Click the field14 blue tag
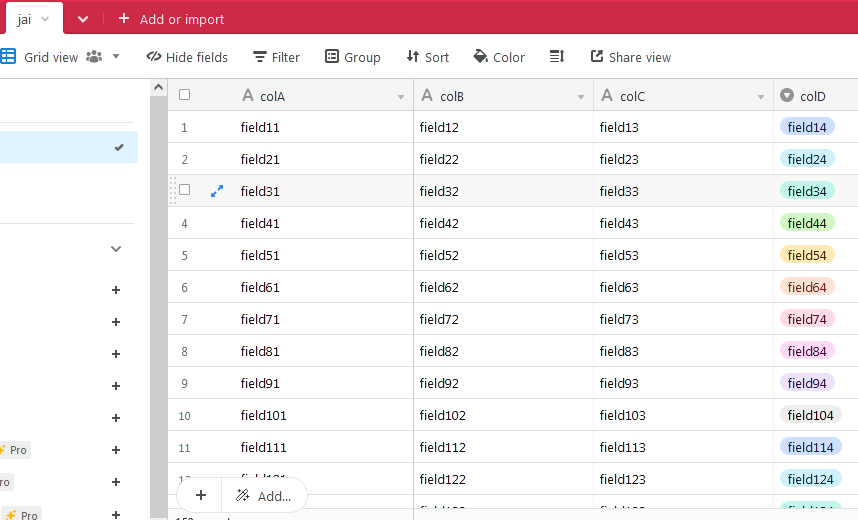The image size is (858, 520). tap(807, 127)
